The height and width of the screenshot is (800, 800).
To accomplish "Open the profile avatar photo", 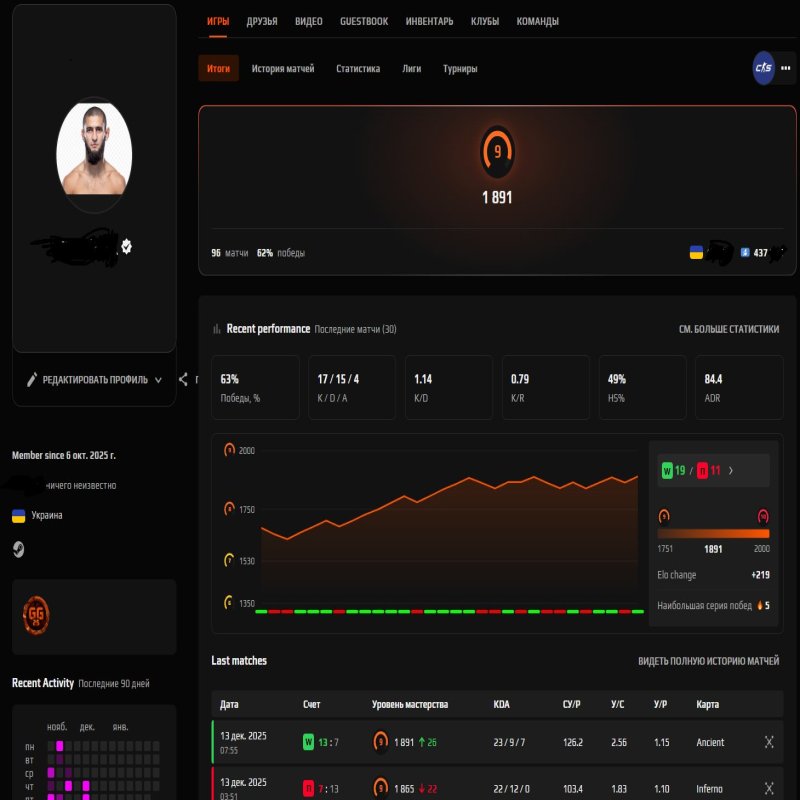I will tap(94, 152).
